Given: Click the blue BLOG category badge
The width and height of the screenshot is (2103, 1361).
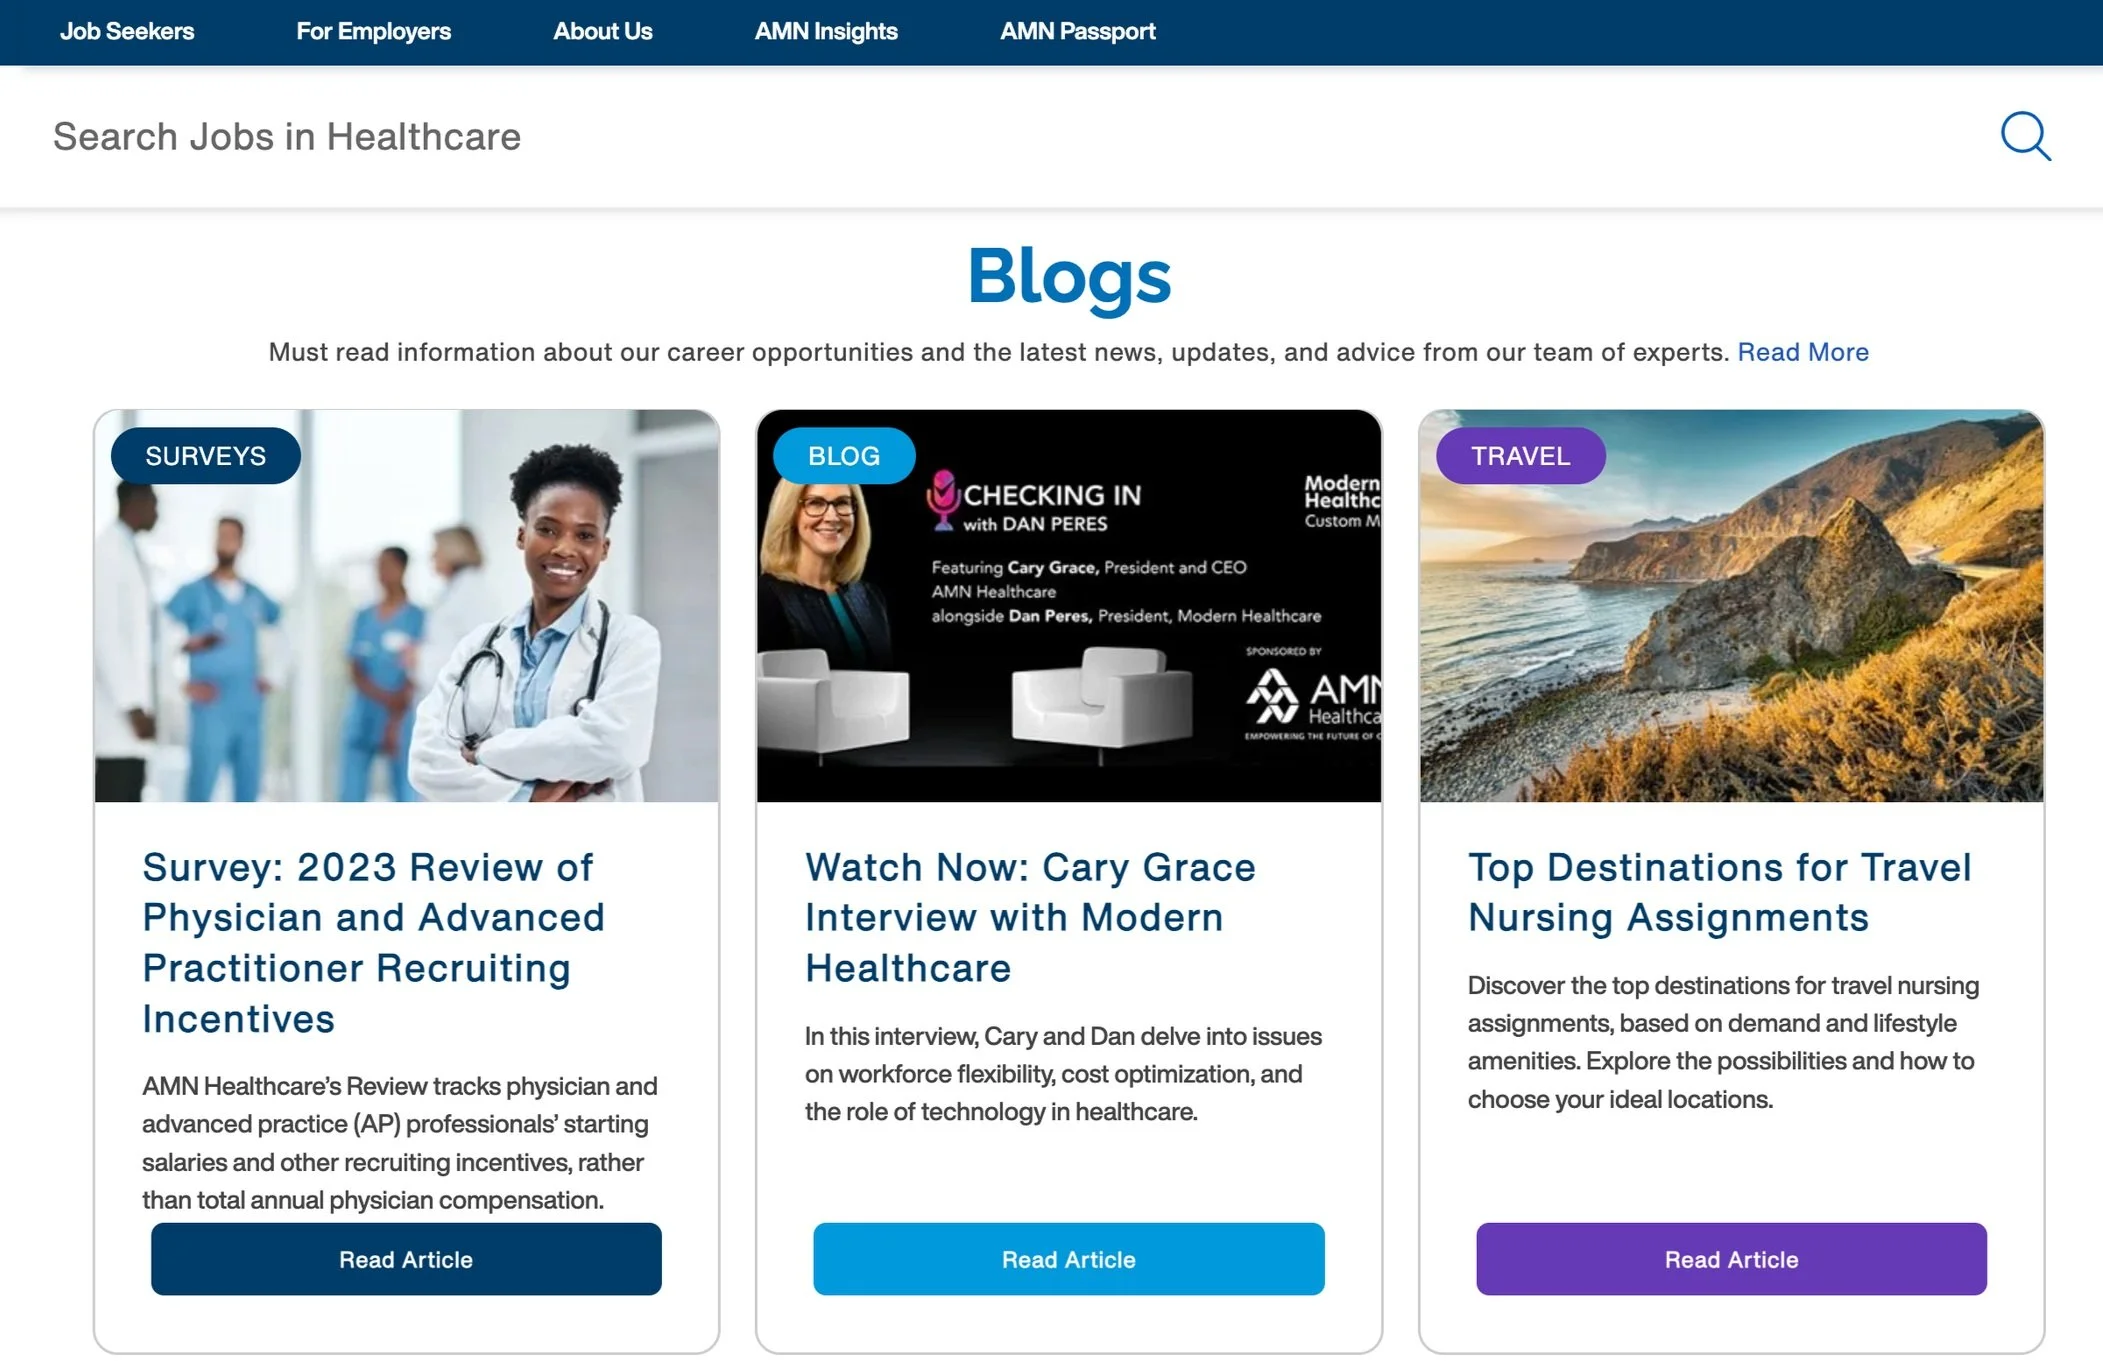Looking at the screenshot, I should pos(843,456).
